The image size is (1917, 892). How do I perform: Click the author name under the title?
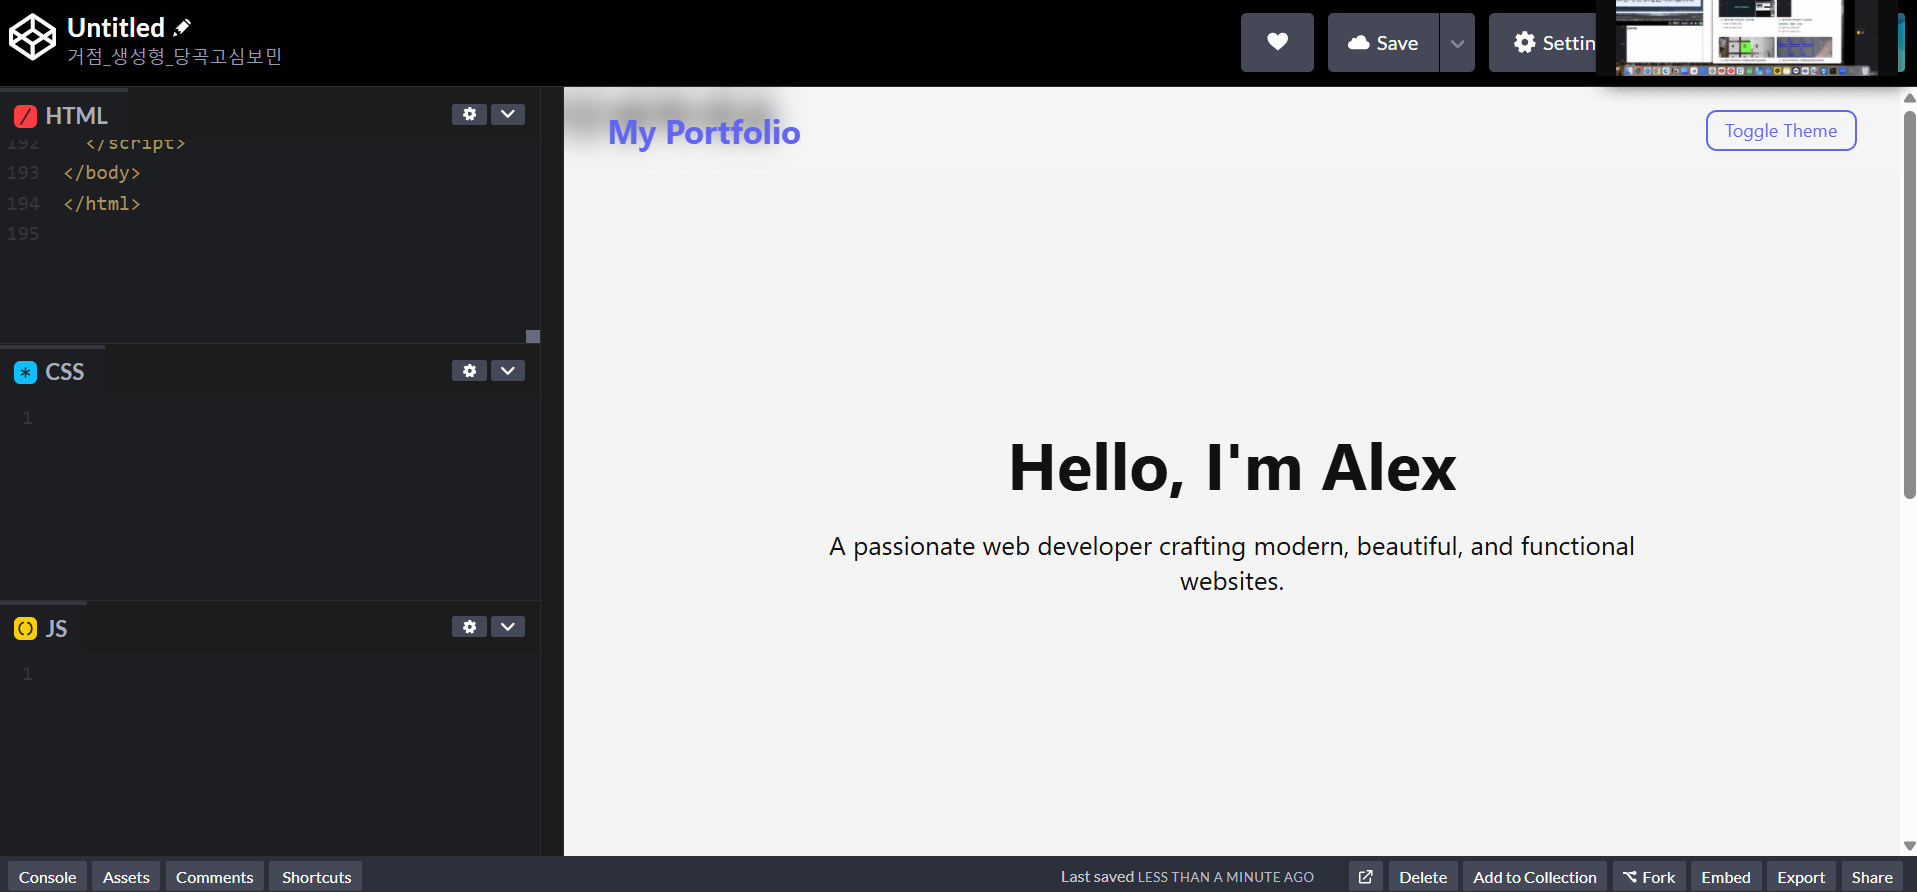pyautogui.click(x=174, y=56)
